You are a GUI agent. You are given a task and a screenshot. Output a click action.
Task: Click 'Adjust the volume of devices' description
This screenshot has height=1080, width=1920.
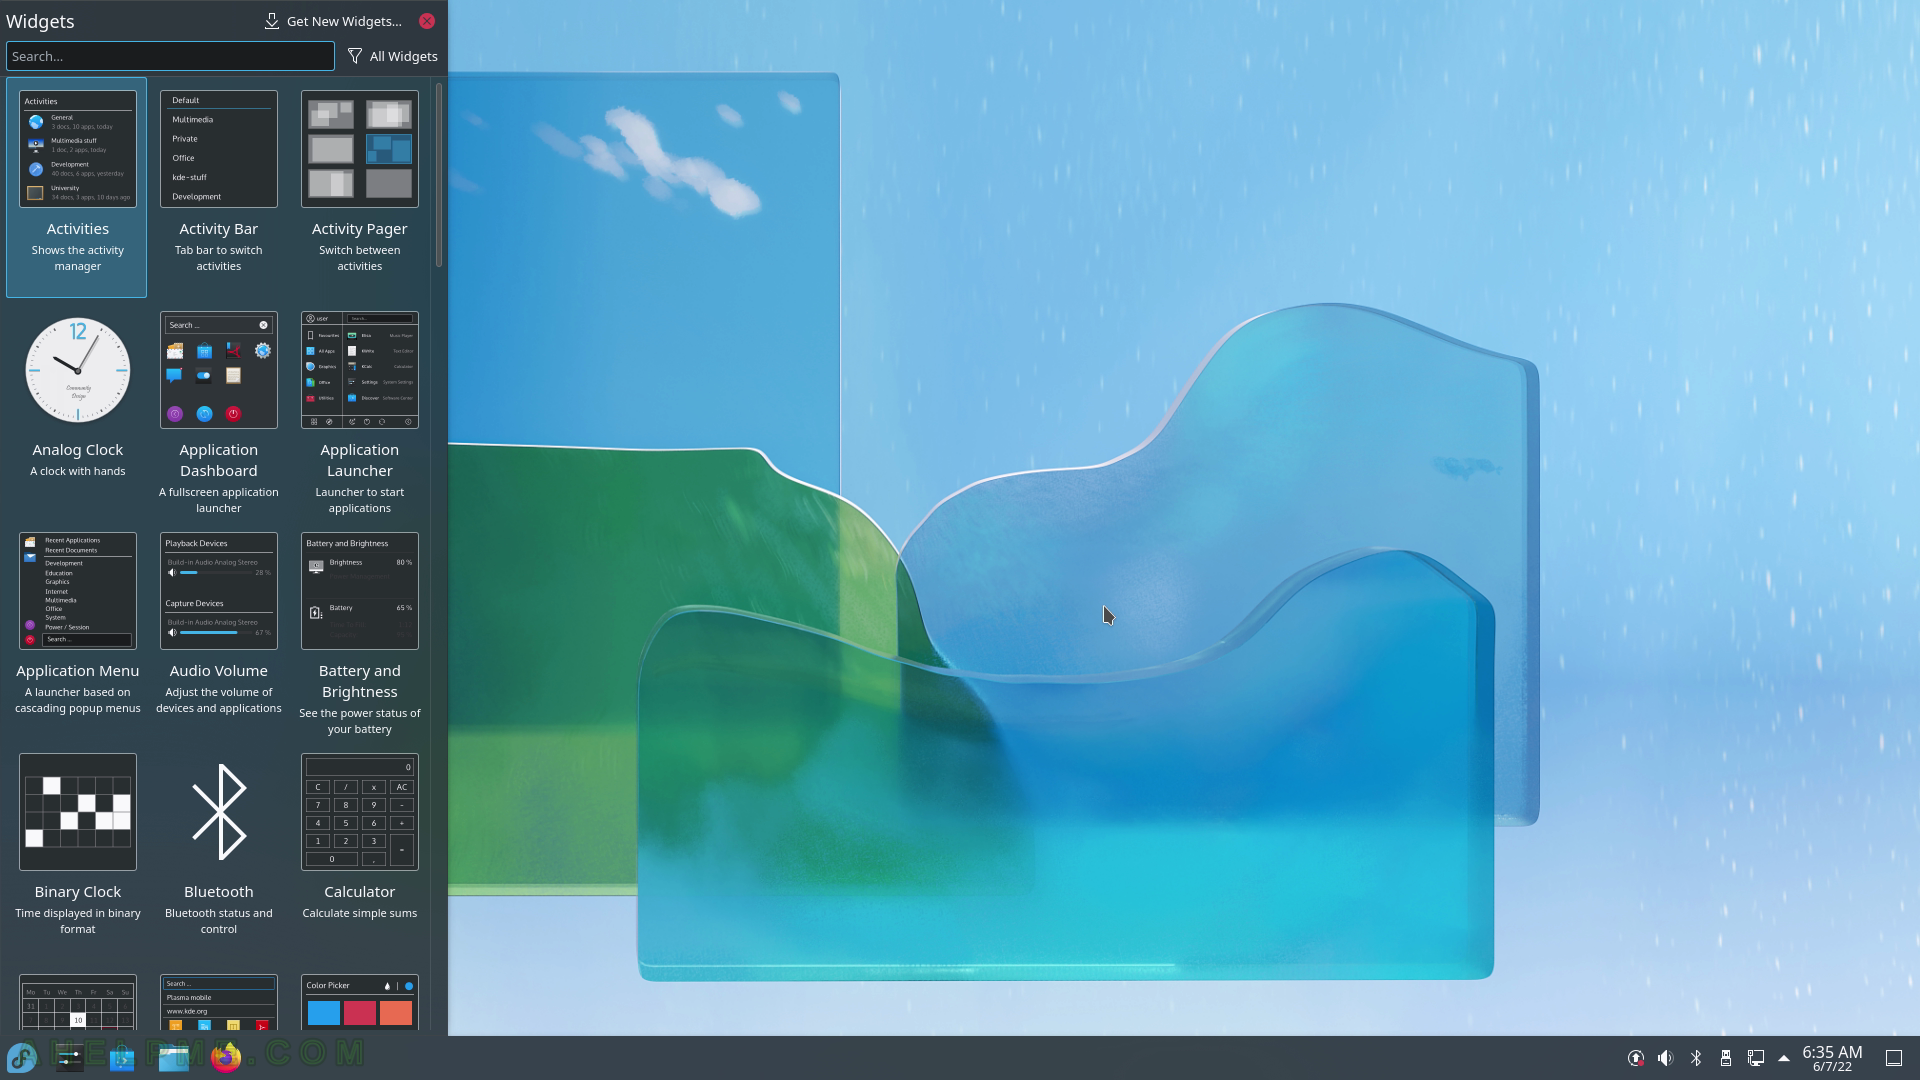tap(218, 700)
